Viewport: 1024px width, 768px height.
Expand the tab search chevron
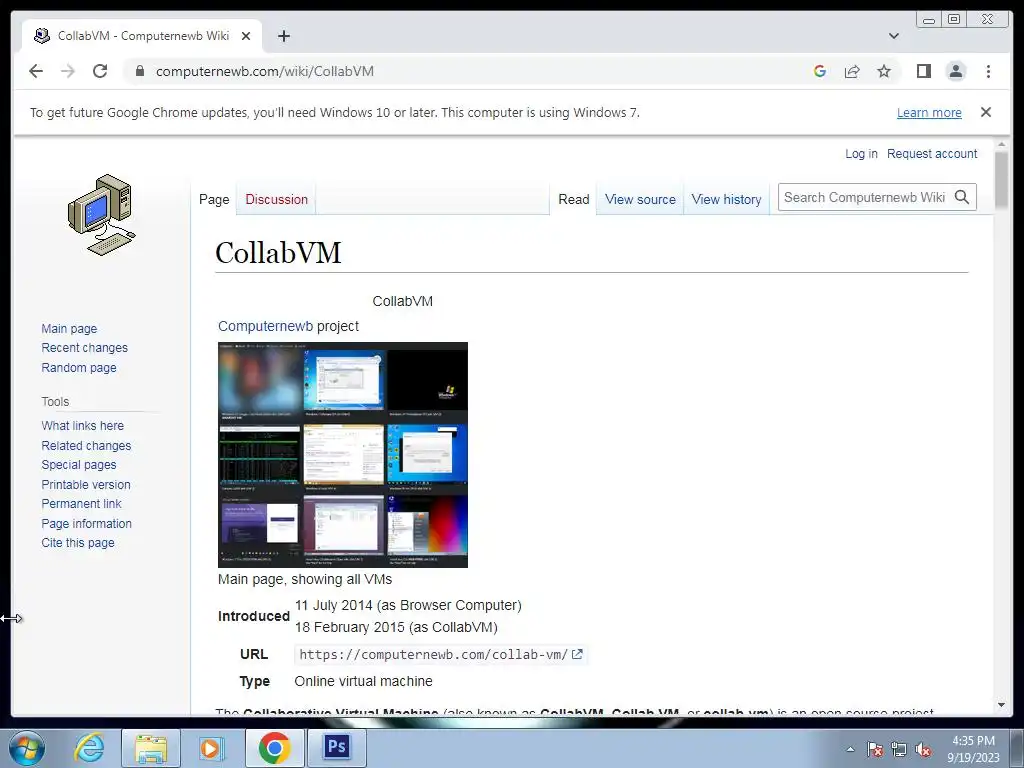(x=894, y=36)
